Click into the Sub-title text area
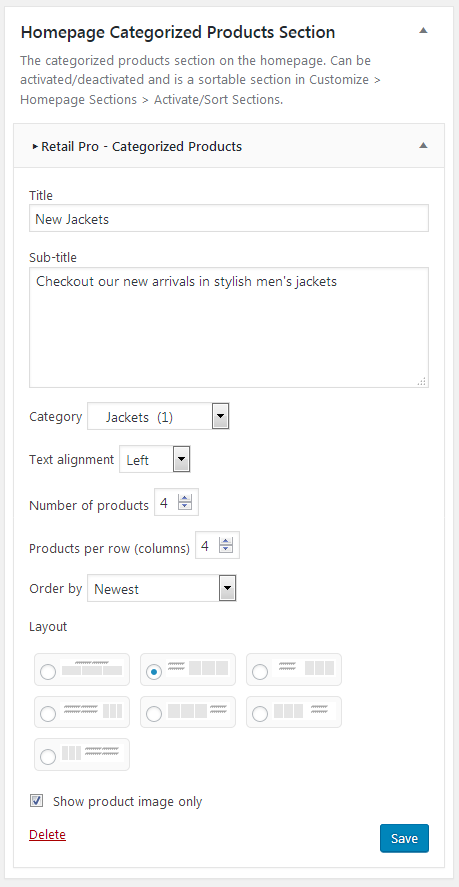Viewport: 459px width, 887px height. coord(229,328)
